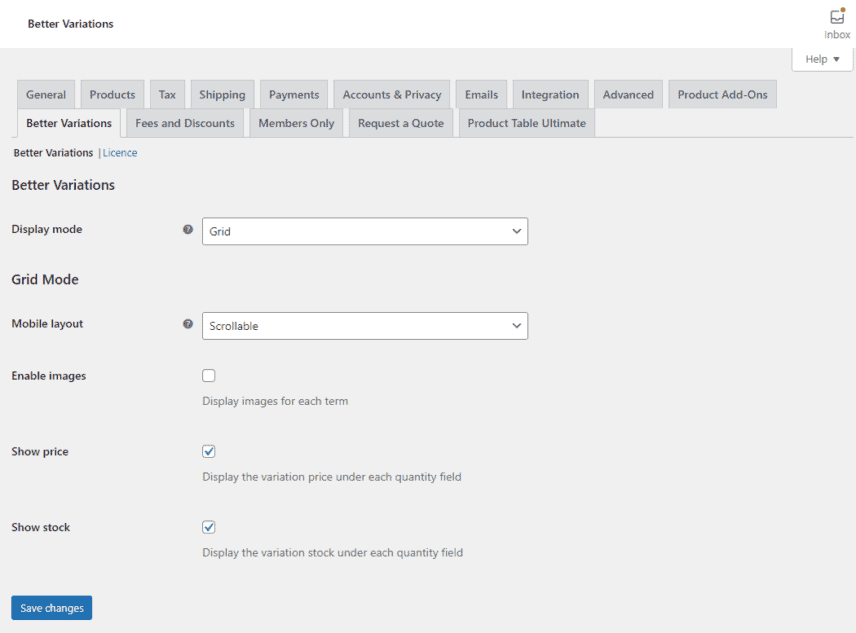
Task: Uncheck the Show stock setting
Action: pos(208,527)
